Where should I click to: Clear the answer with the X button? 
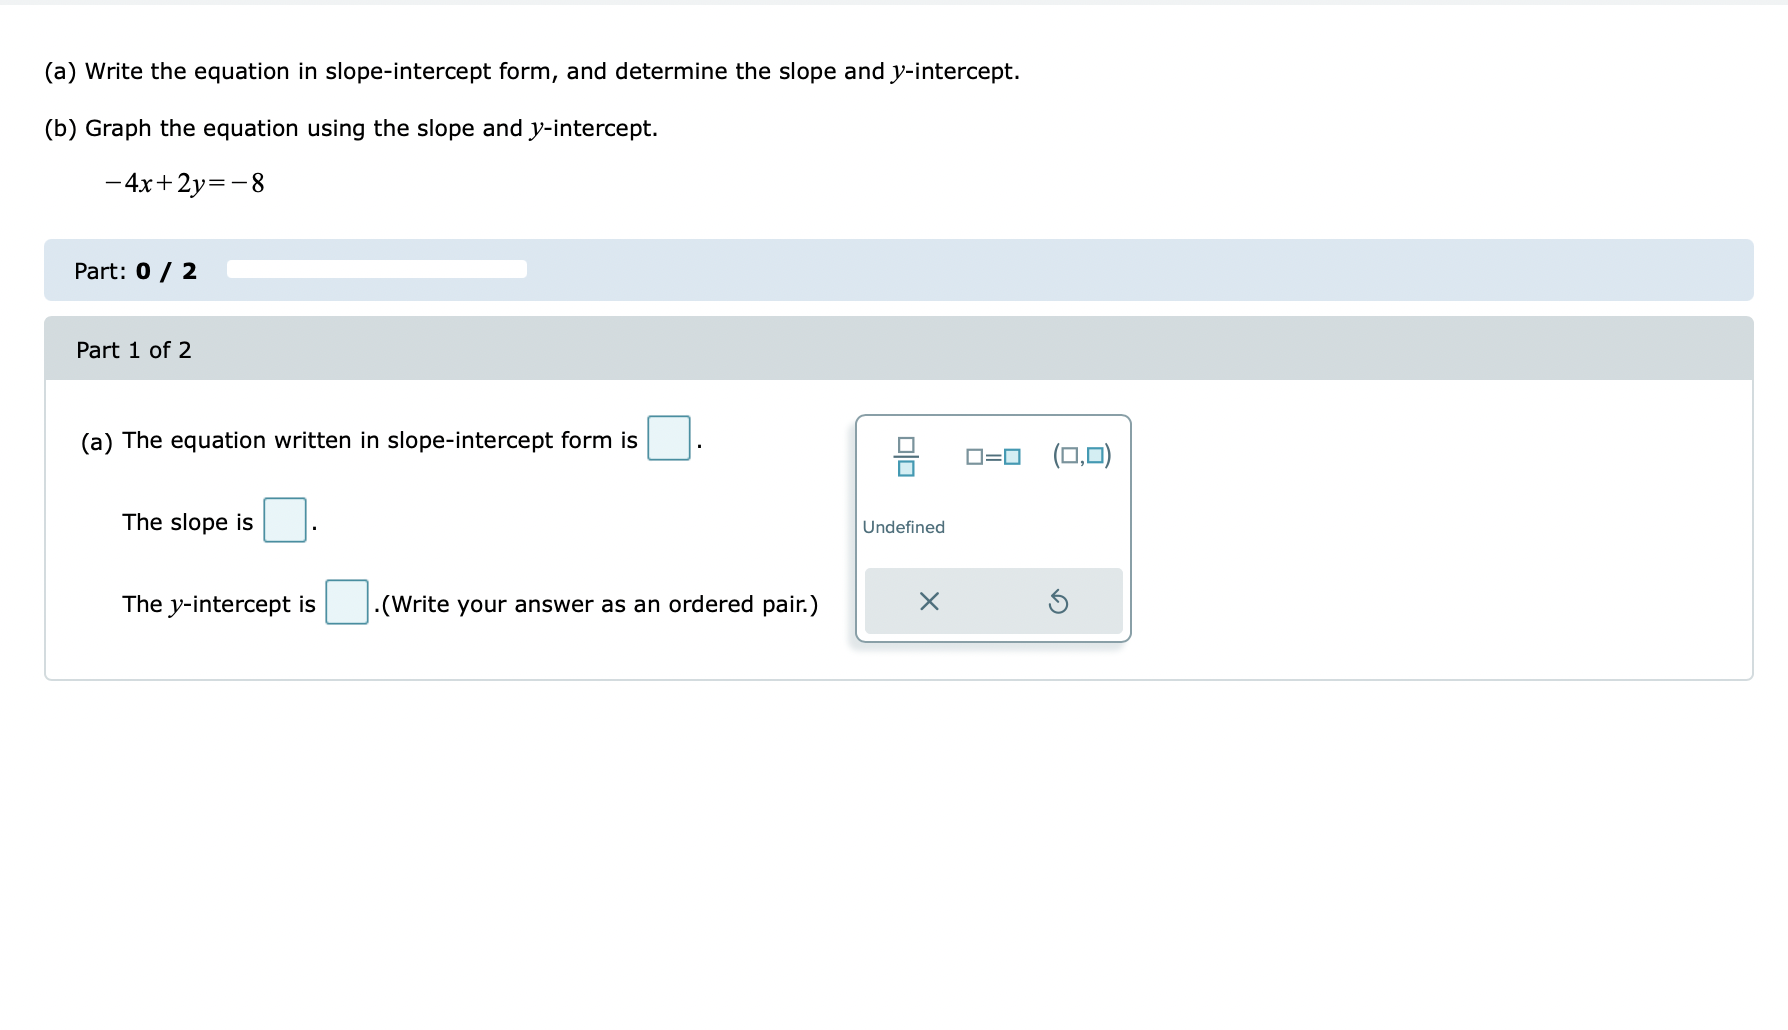point(929,601)
